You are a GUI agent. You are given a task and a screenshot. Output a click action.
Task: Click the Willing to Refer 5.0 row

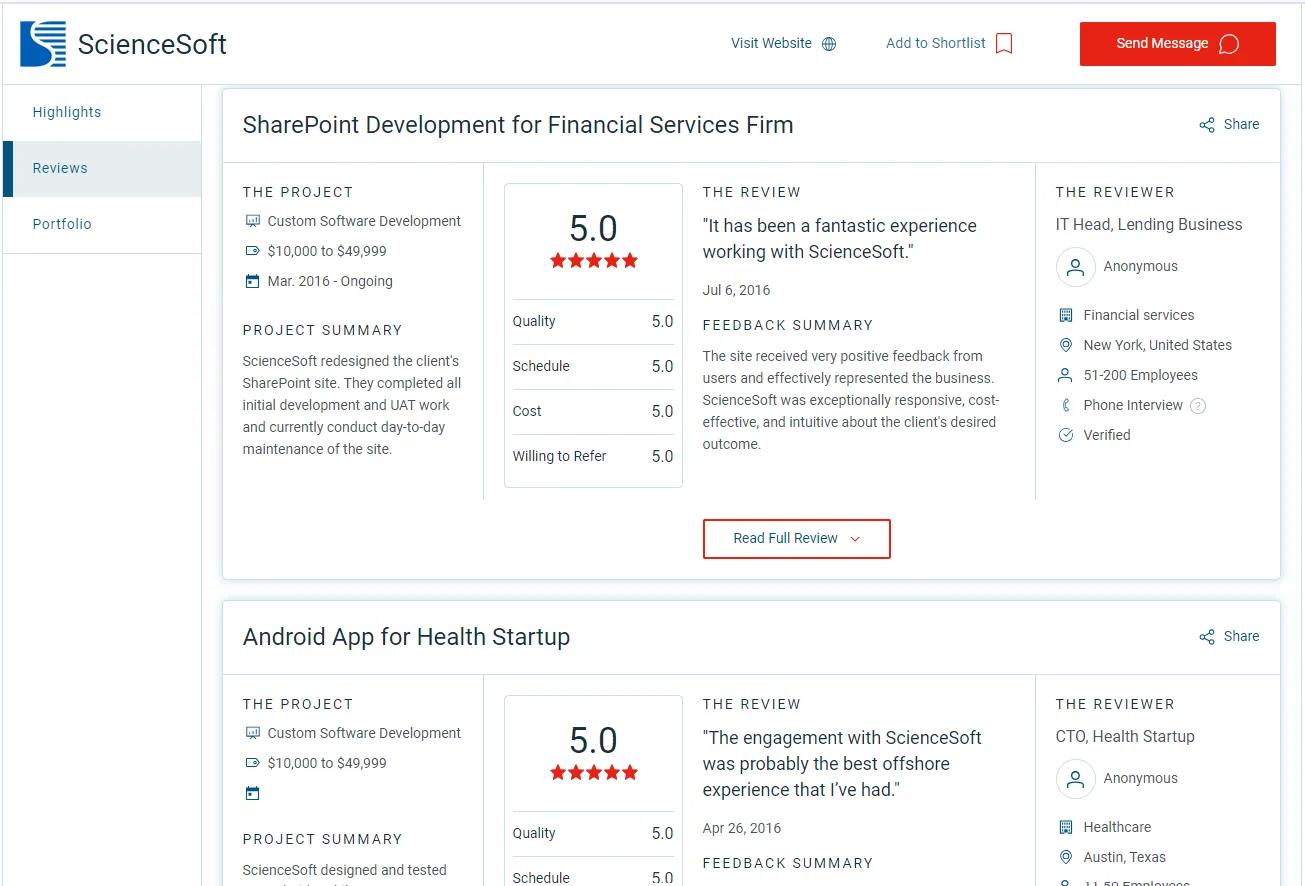[593, 457]
